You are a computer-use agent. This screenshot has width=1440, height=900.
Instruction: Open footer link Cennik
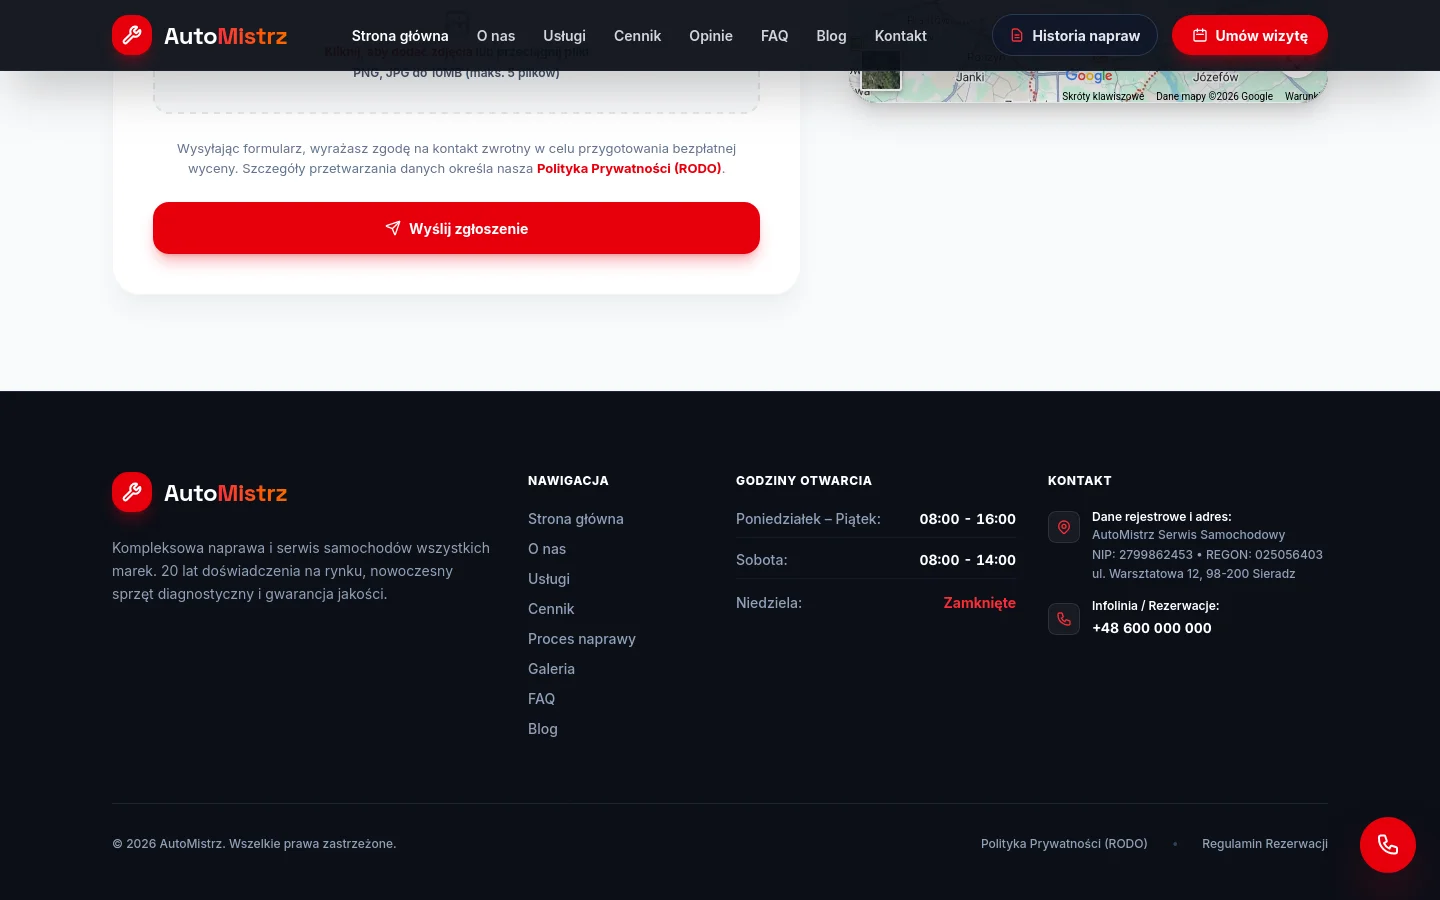[x=551, y=609]
